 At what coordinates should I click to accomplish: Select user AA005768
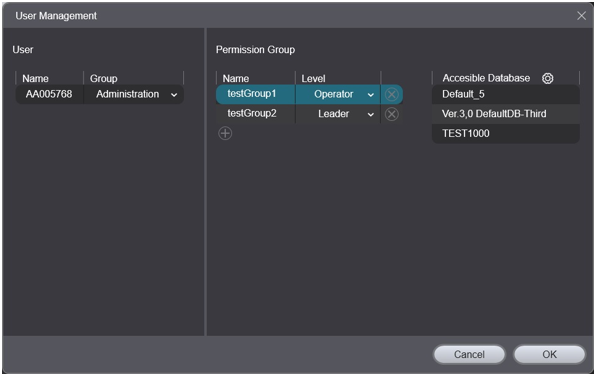click(x=49, y=94)
